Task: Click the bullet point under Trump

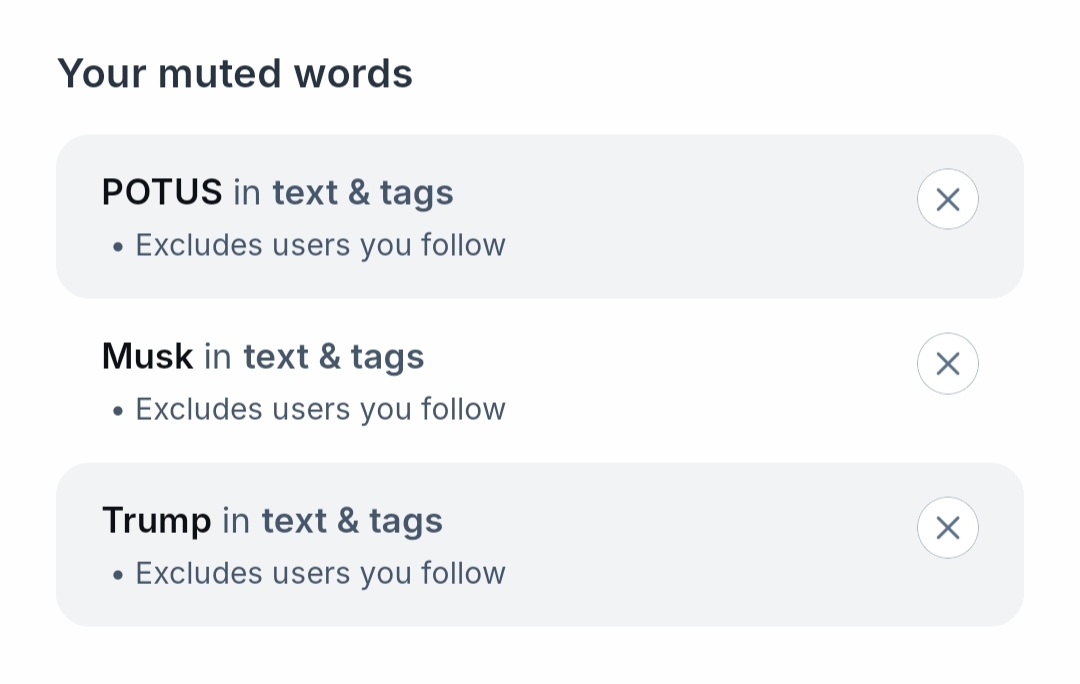Action: point(118,575)
